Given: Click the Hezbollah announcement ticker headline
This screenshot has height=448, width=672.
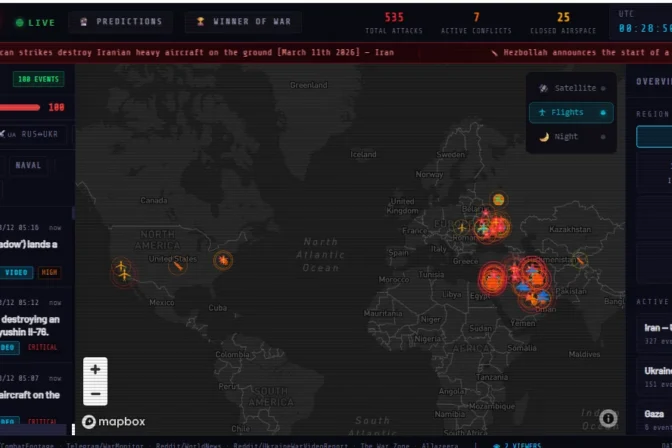Looking at the screenshot, I should [x=587, y=52].
